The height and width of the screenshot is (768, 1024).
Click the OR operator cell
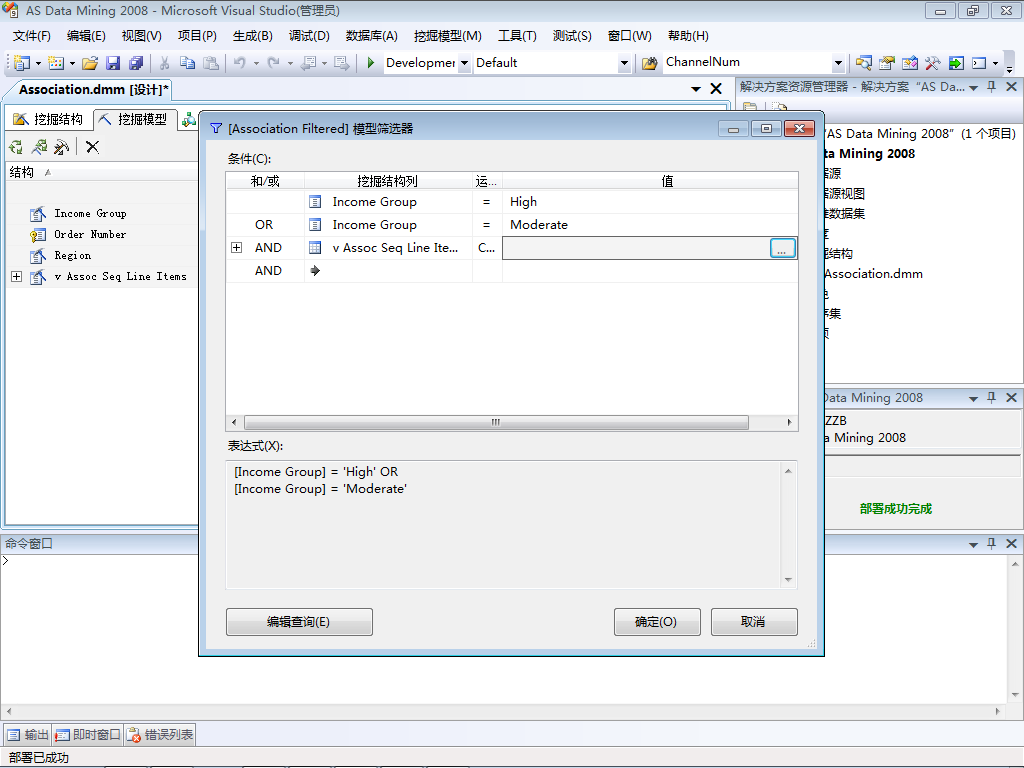(264, 225)
